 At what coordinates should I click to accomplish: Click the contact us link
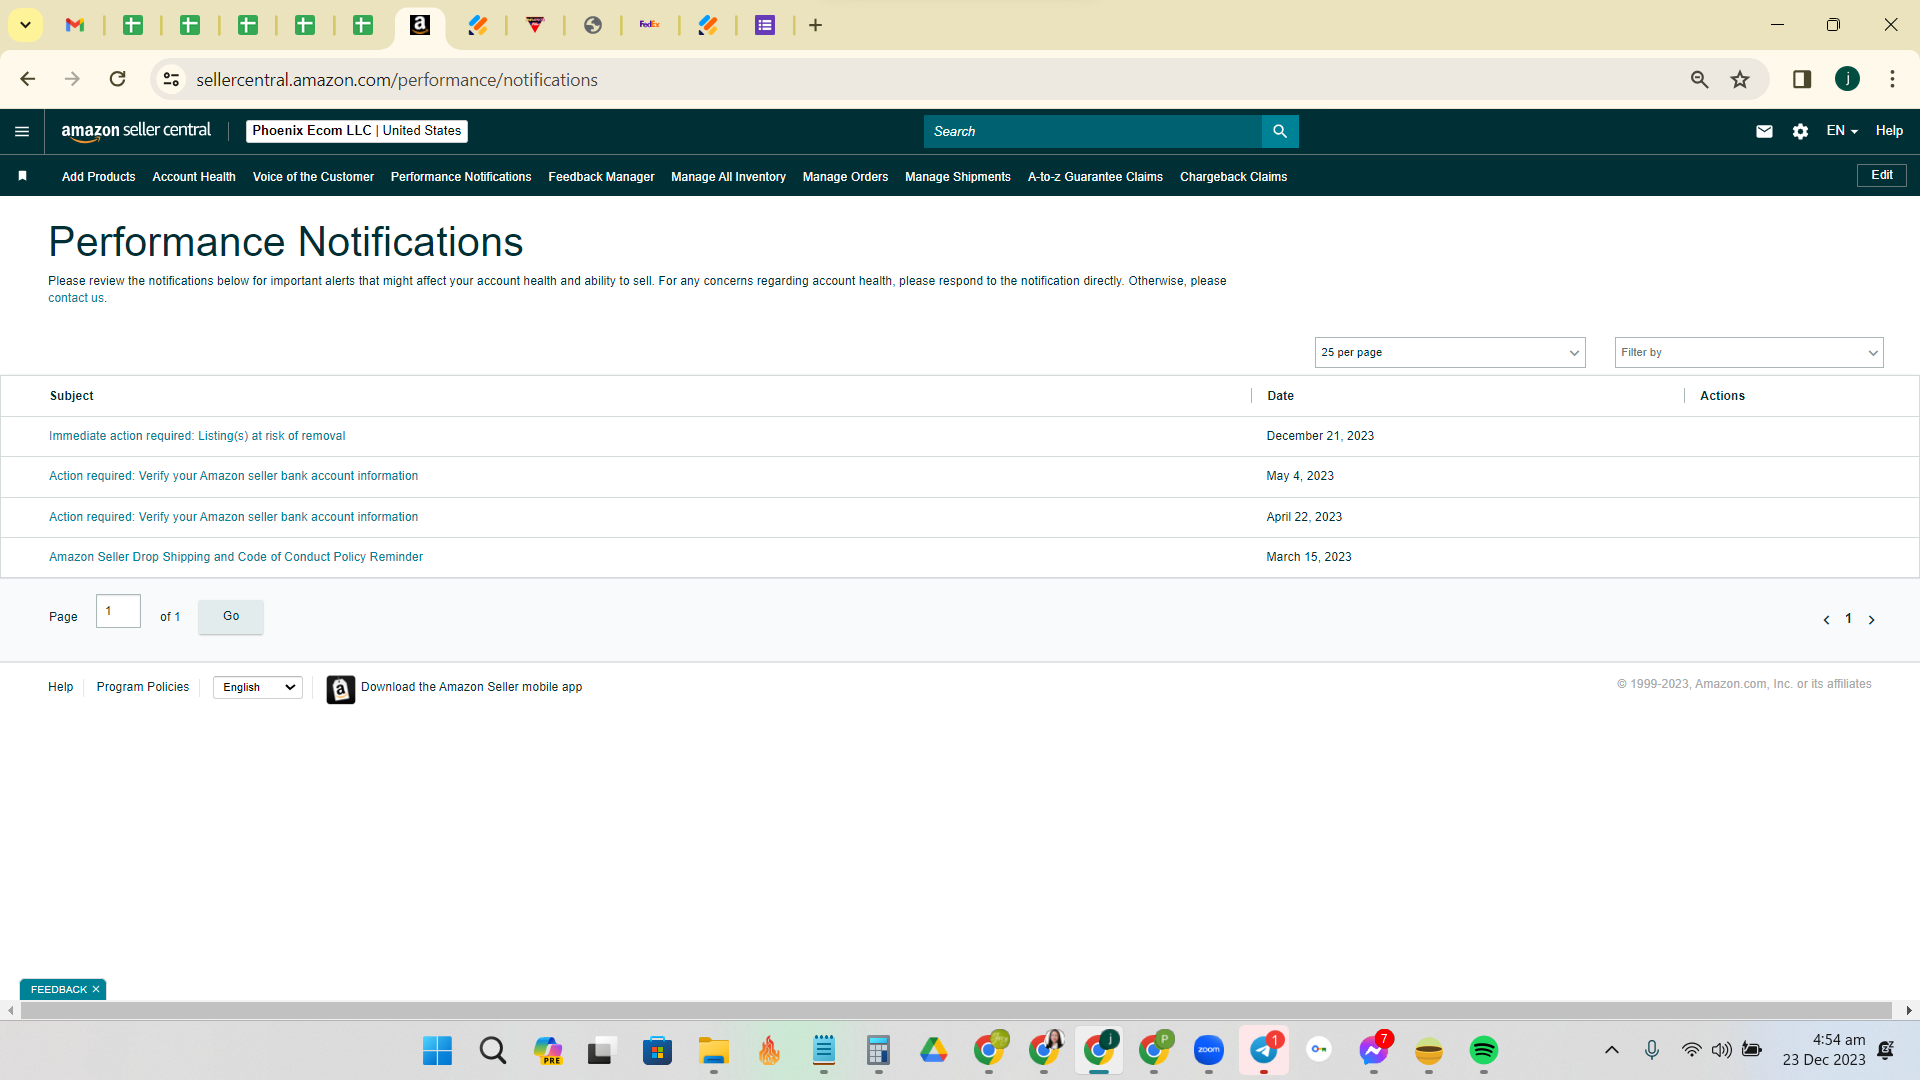(x=76, y=298)
